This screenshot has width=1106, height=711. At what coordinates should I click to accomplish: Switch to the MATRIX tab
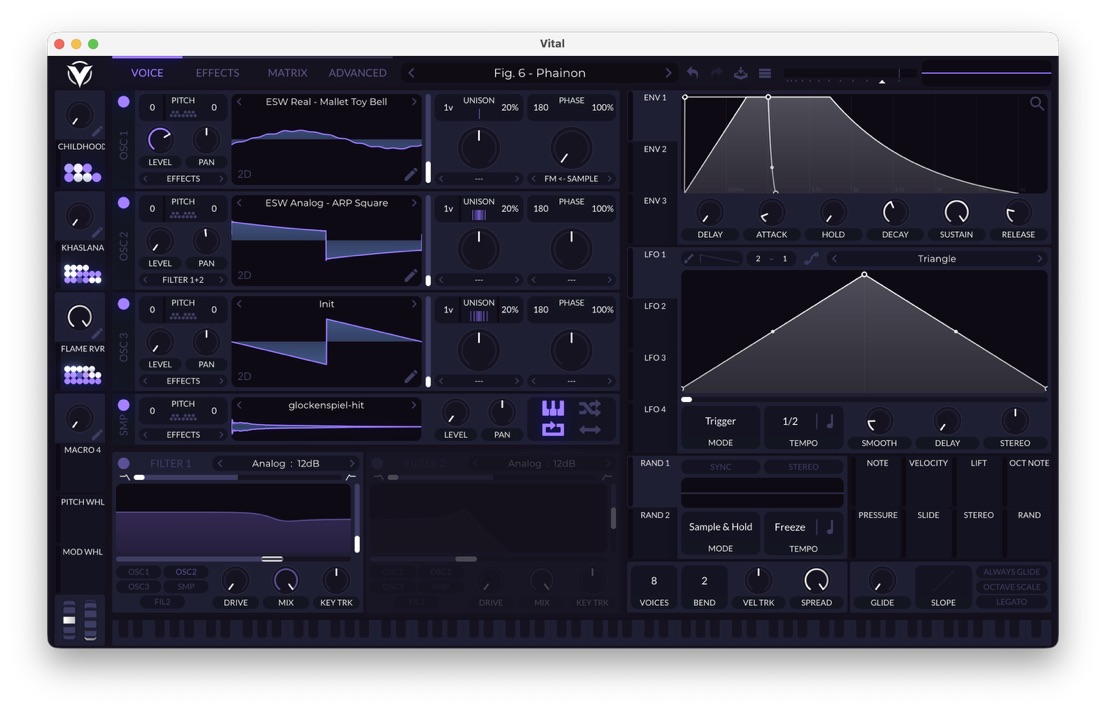pyautogui.click(x=287, y=73)
